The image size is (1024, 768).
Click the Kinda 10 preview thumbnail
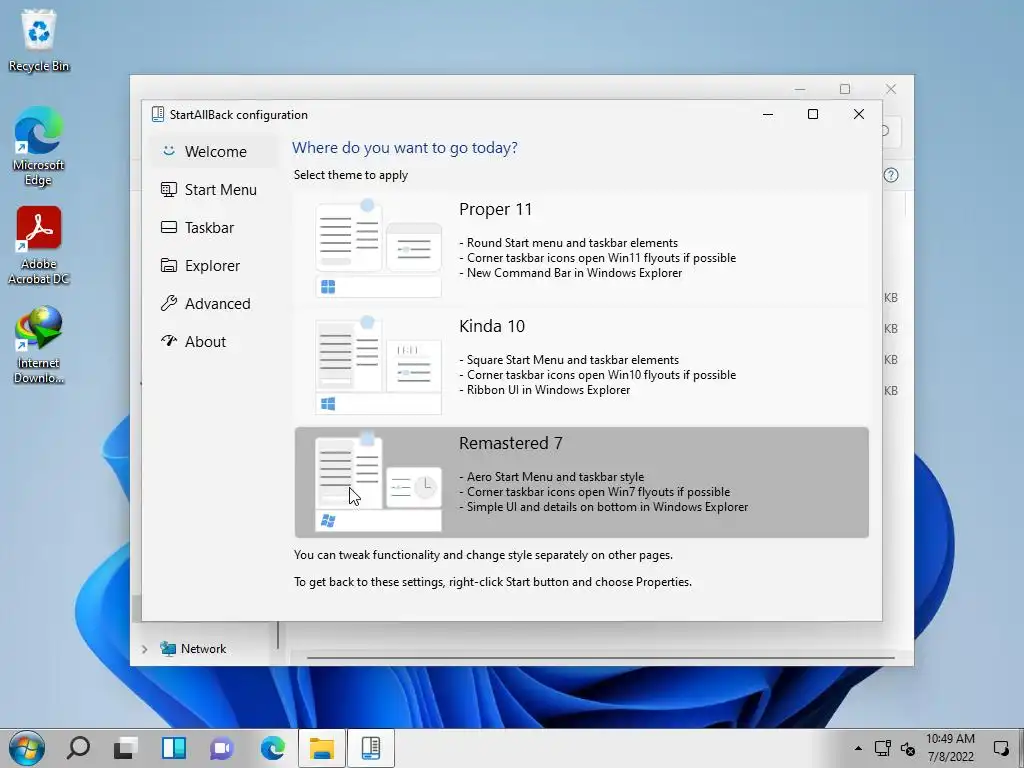[x=378, y=366]
